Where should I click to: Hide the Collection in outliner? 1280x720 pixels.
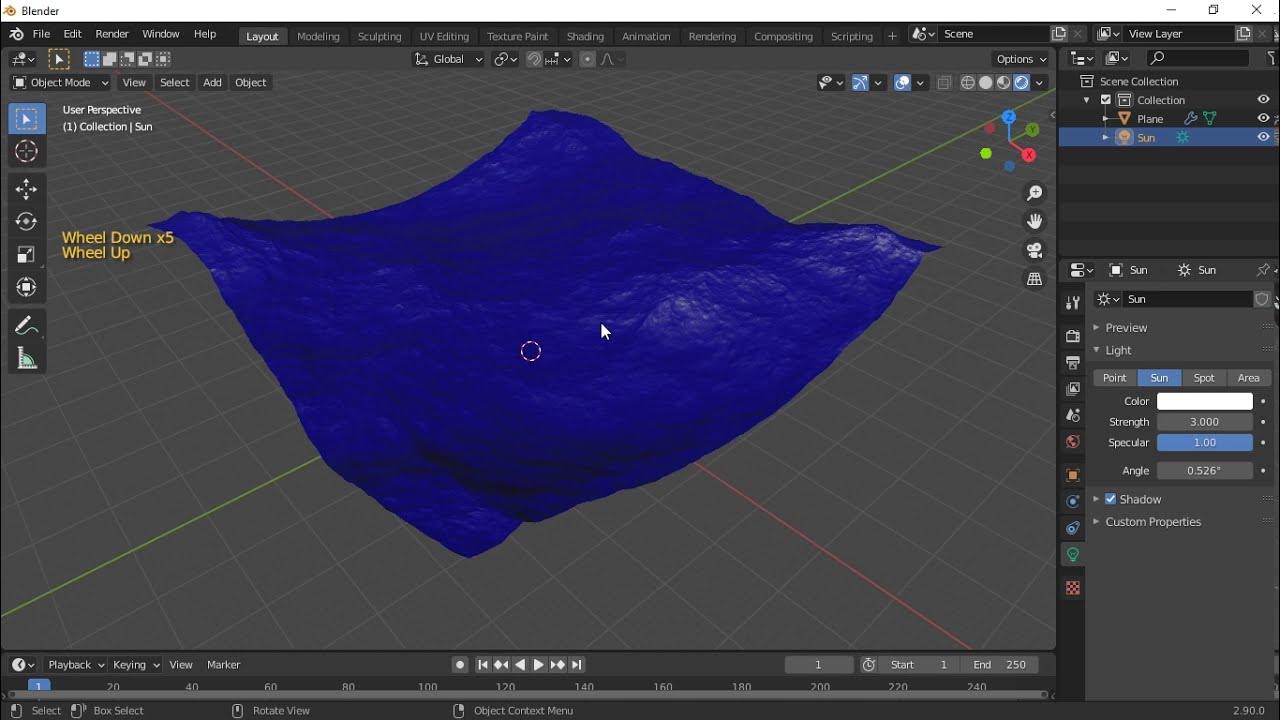coord(1263,100)
